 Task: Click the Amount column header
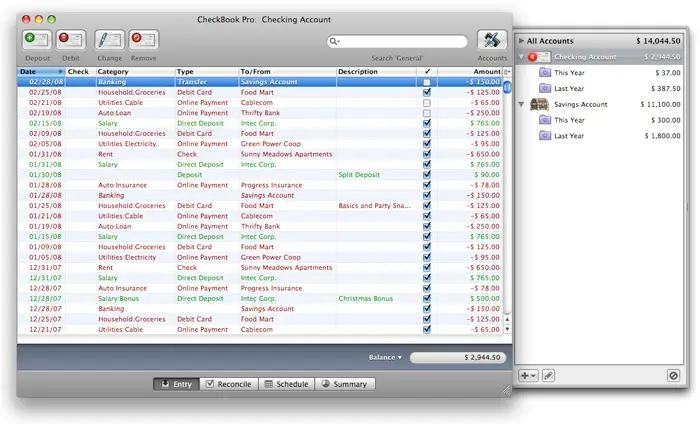470,71
